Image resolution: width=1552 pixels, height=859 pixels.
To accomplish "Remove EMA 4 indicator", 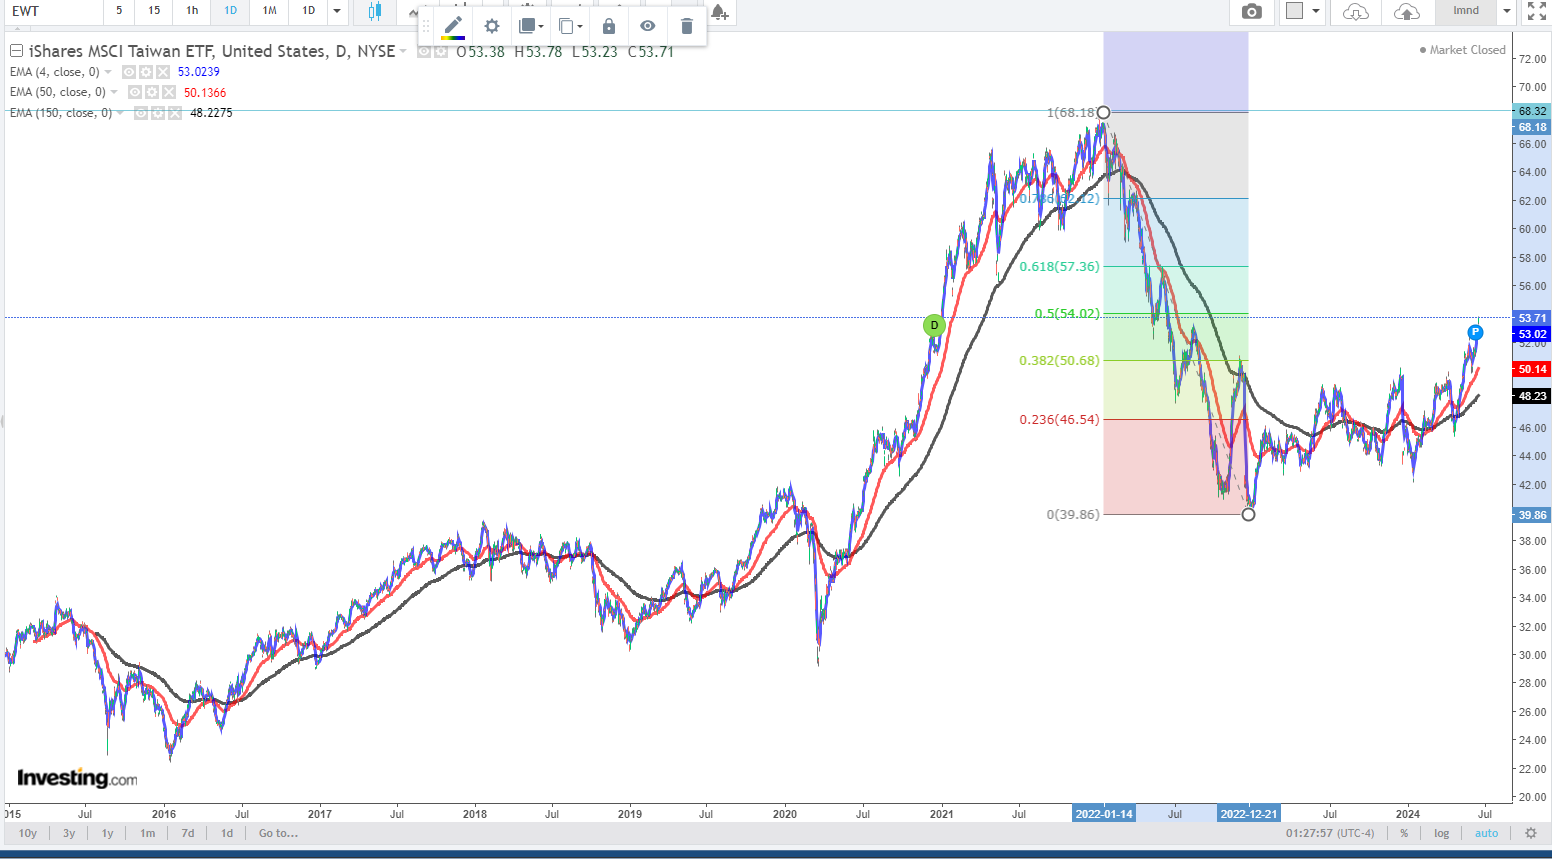I will (163, 72).
